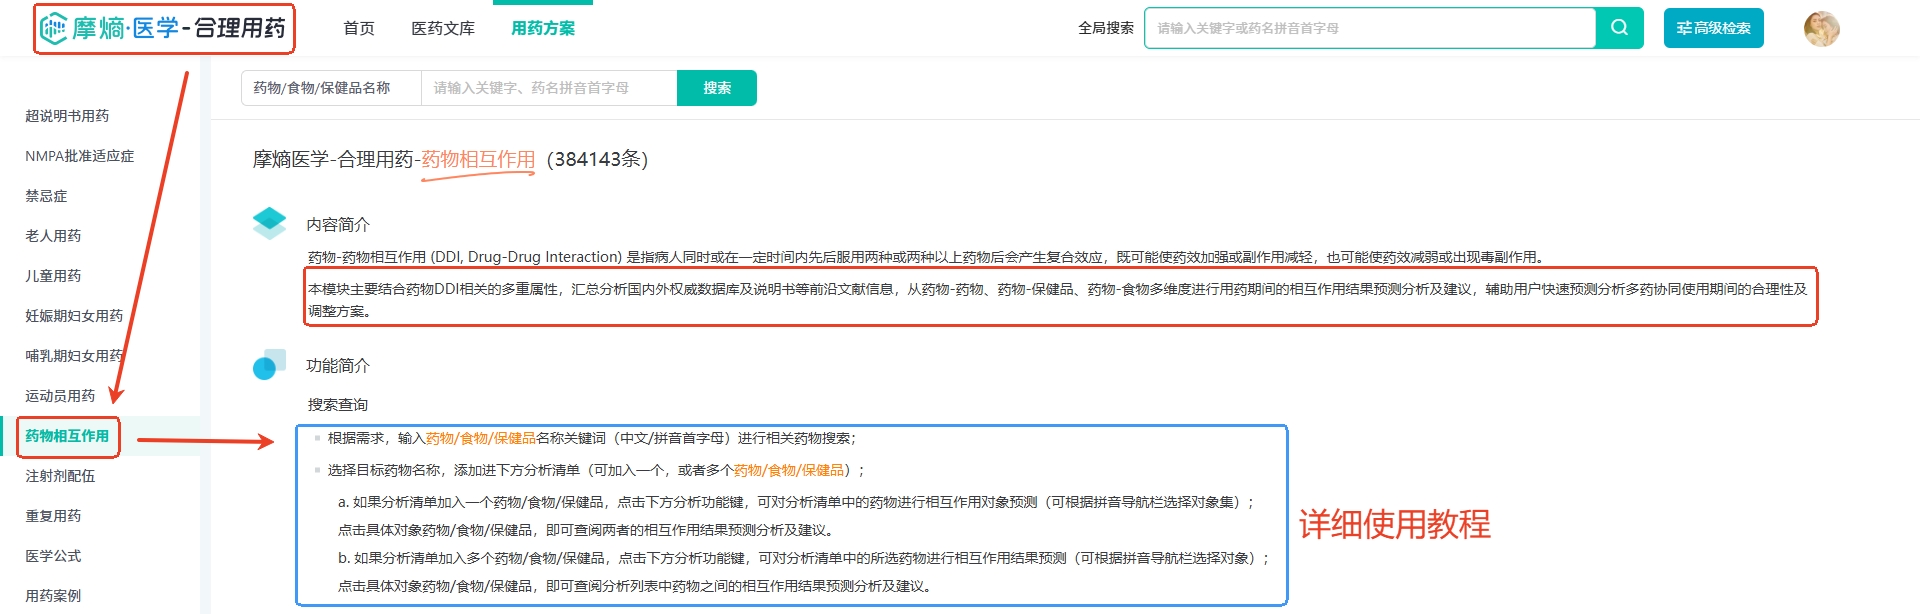Click the 功能简介 section icon
Image resolution: width=1920 pixels, height=614 pixels.
coord(269,365)
